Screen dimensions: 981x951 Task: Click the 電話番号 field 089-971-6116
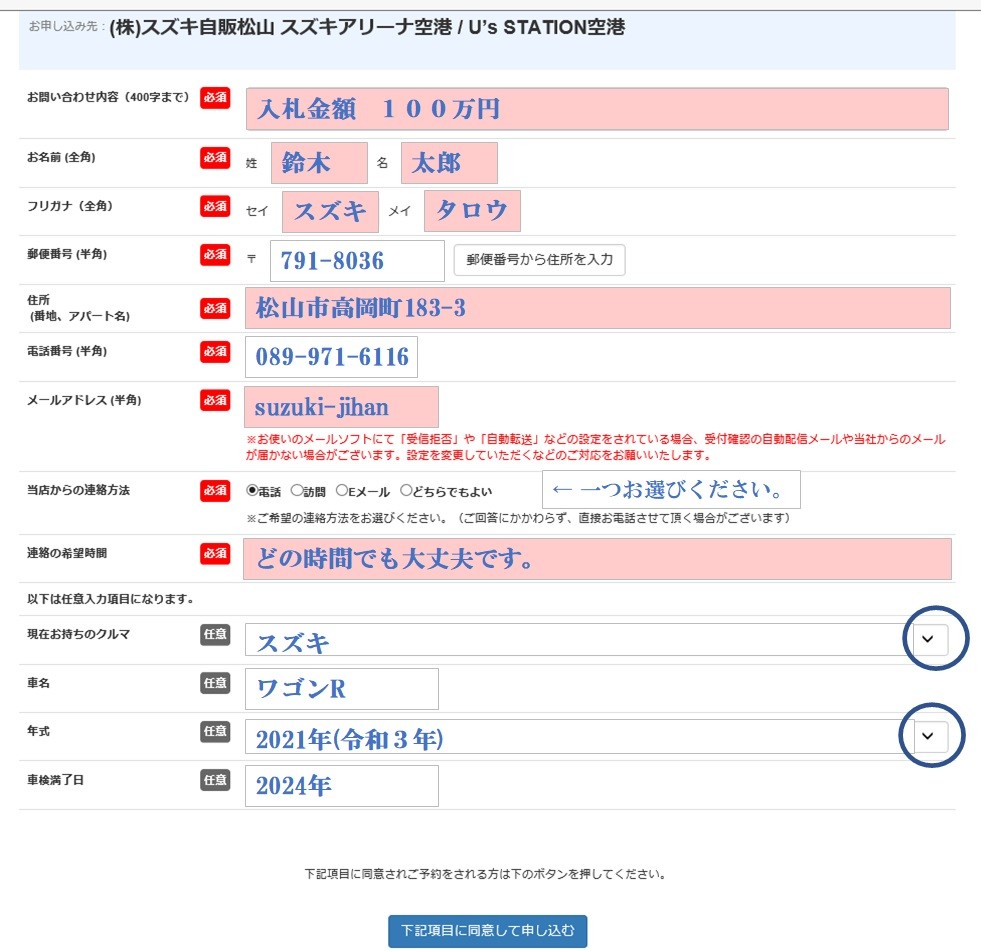(x=331, y=357)
